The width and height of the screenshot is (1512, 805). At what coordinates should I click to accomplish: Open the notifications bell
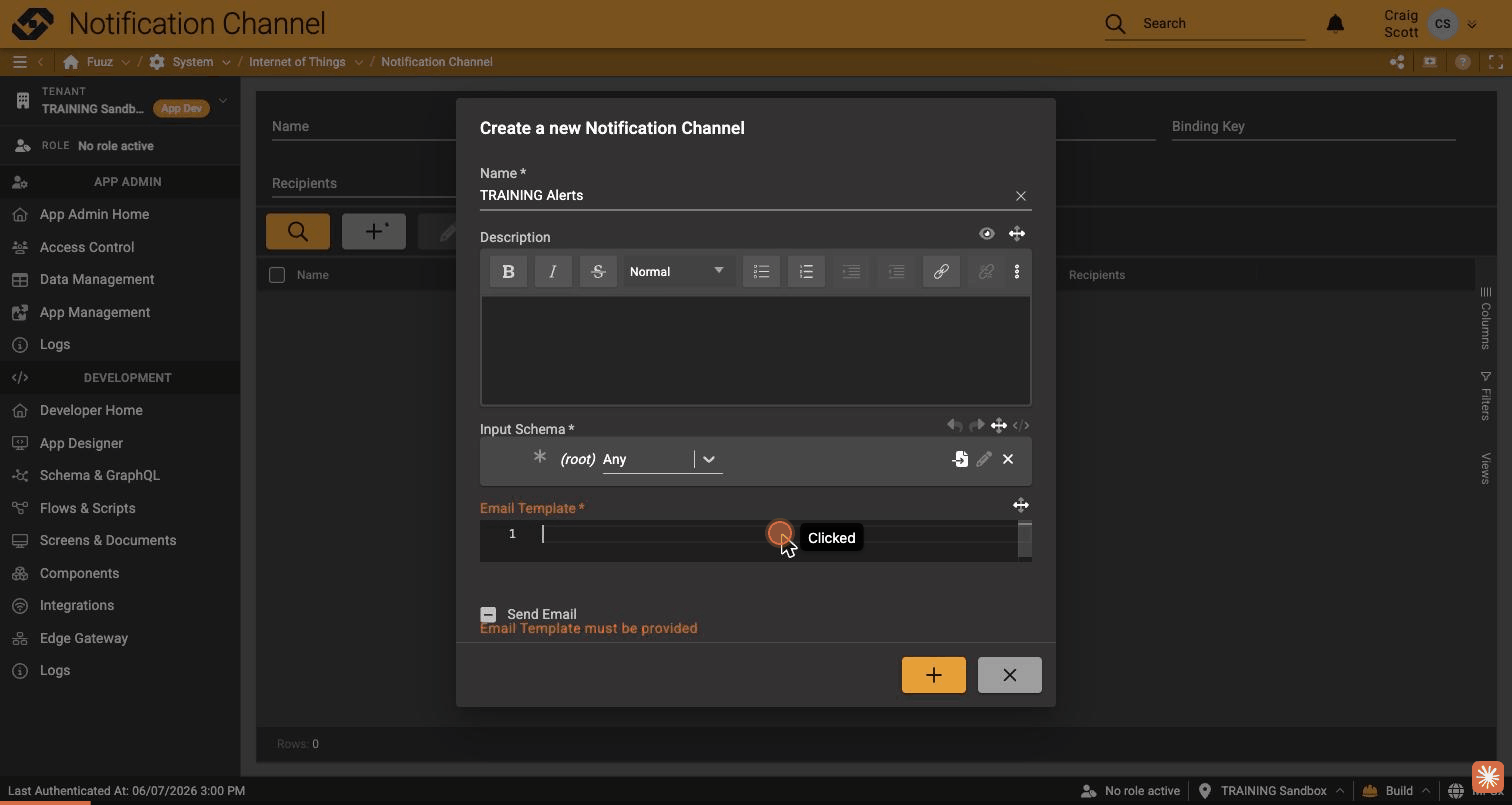(1335, 23)
